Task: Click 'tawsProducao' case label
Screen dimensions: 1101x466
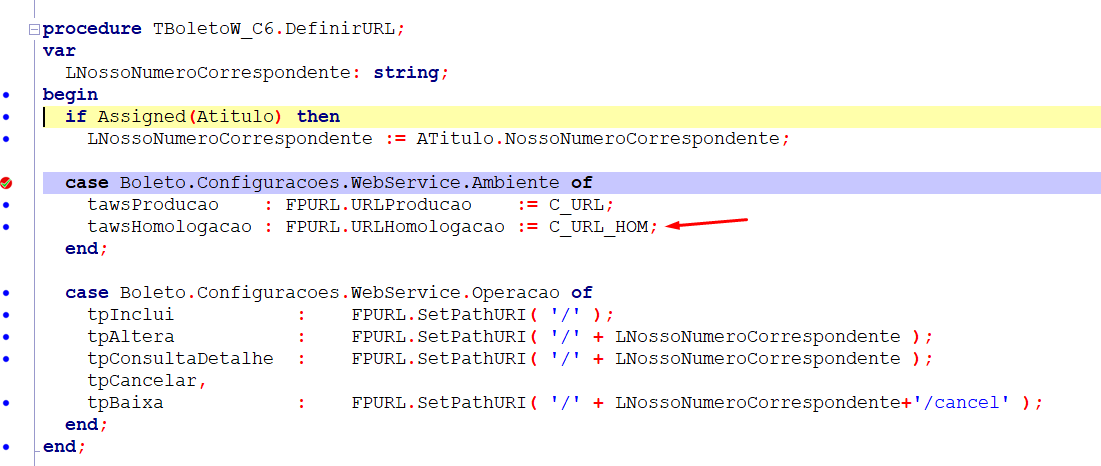Action: [153, 205]
